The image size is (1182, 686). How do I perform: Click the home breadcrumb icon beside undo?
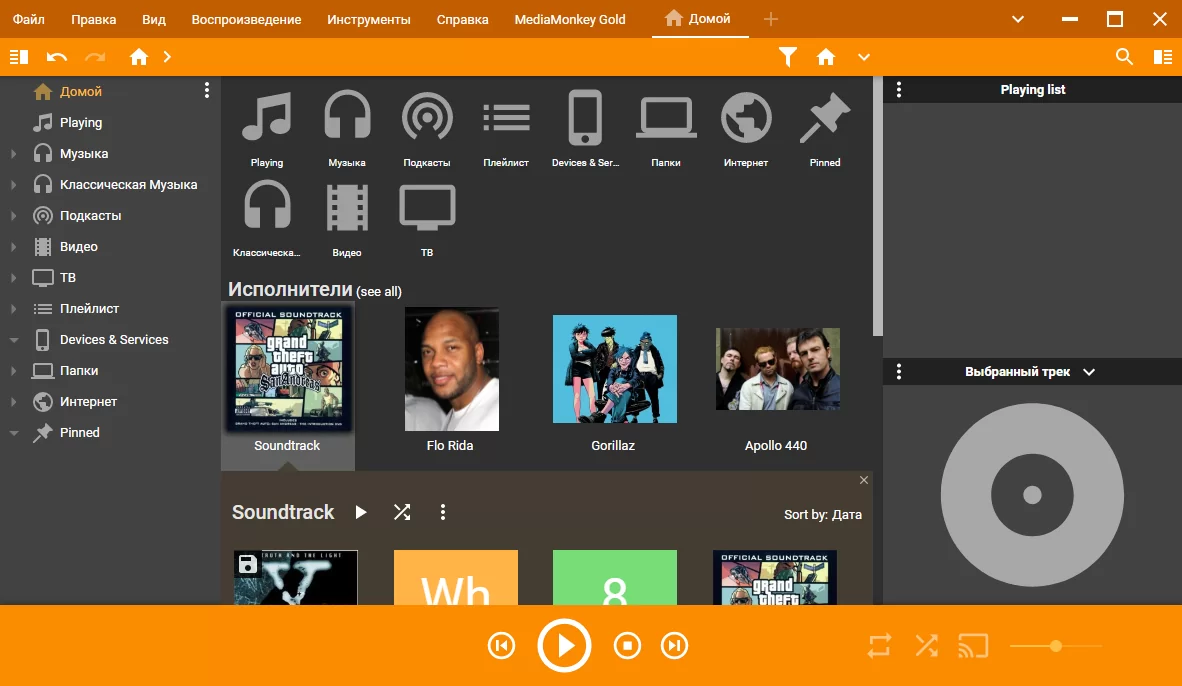139,57
